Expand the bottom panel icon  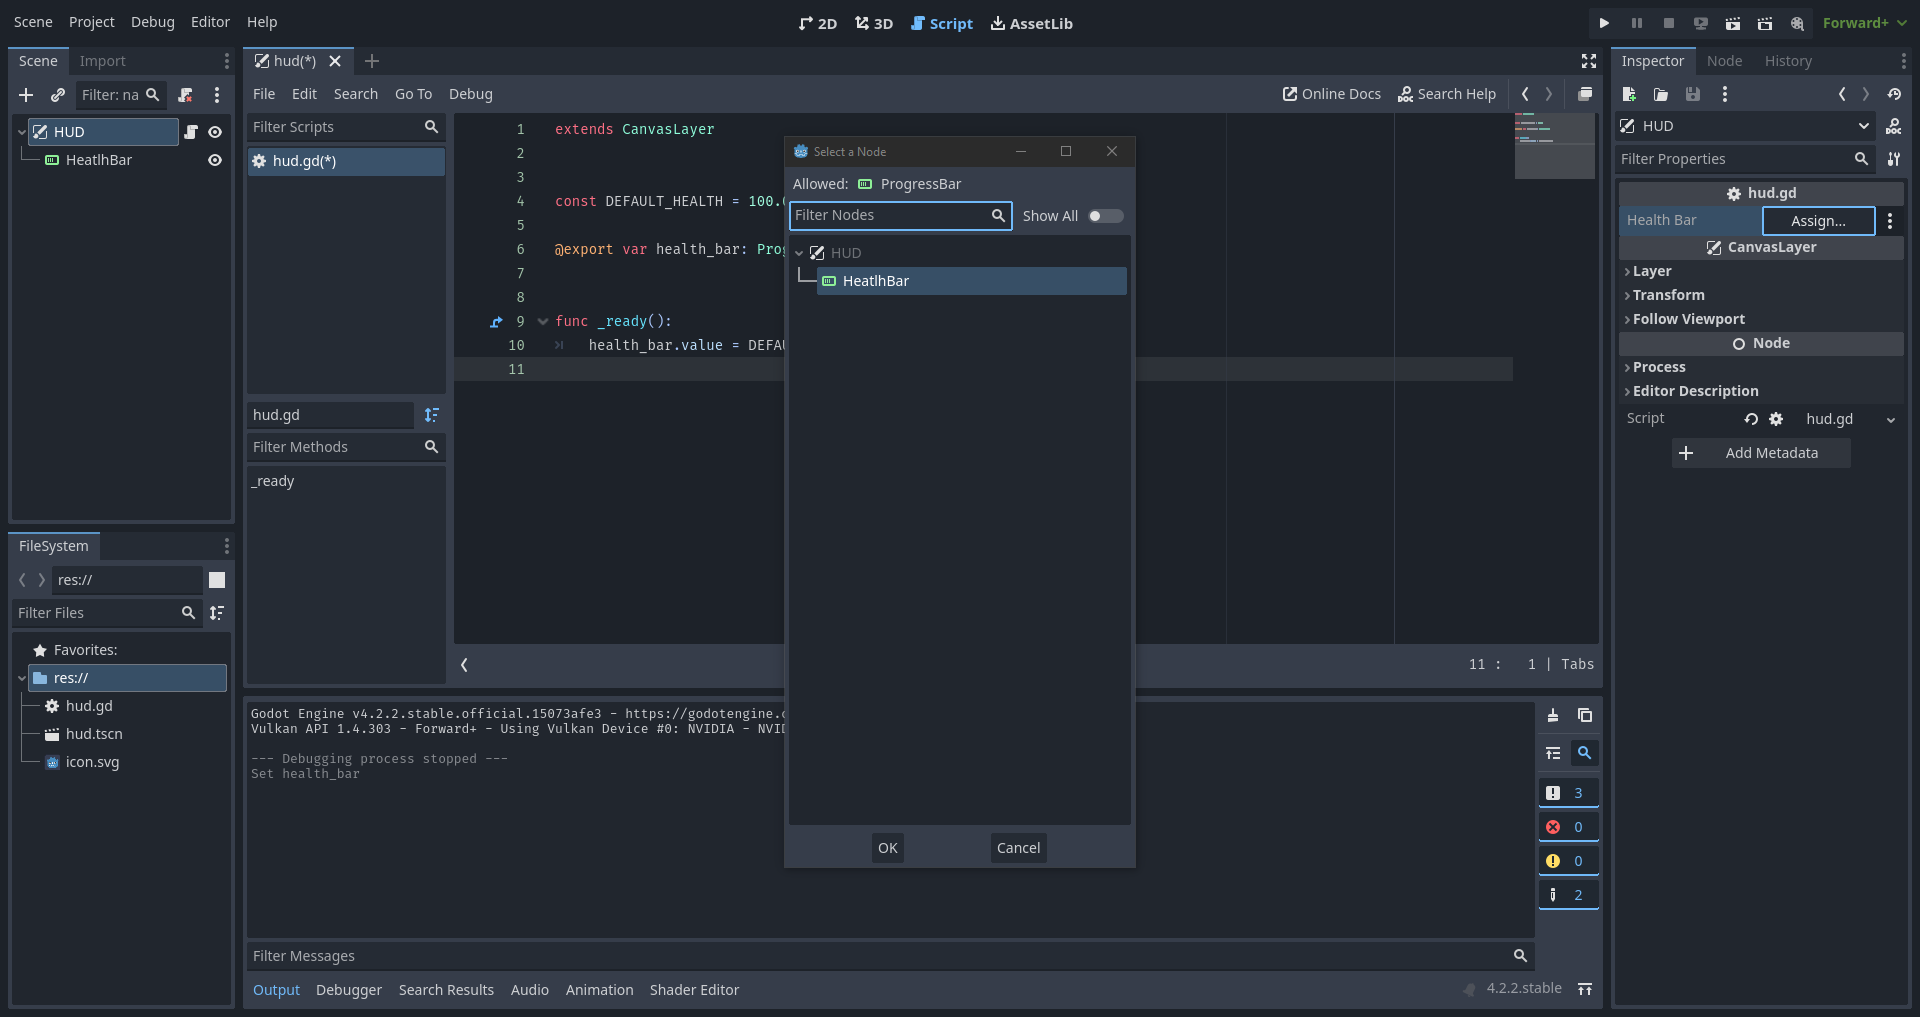(1585, 989)
